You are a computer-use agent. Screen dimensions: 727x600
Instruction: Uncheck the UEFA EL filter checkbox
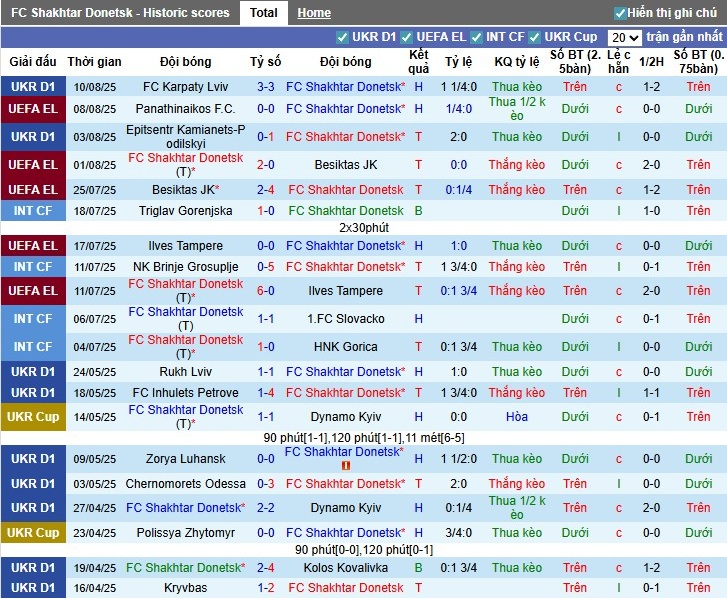407,37
